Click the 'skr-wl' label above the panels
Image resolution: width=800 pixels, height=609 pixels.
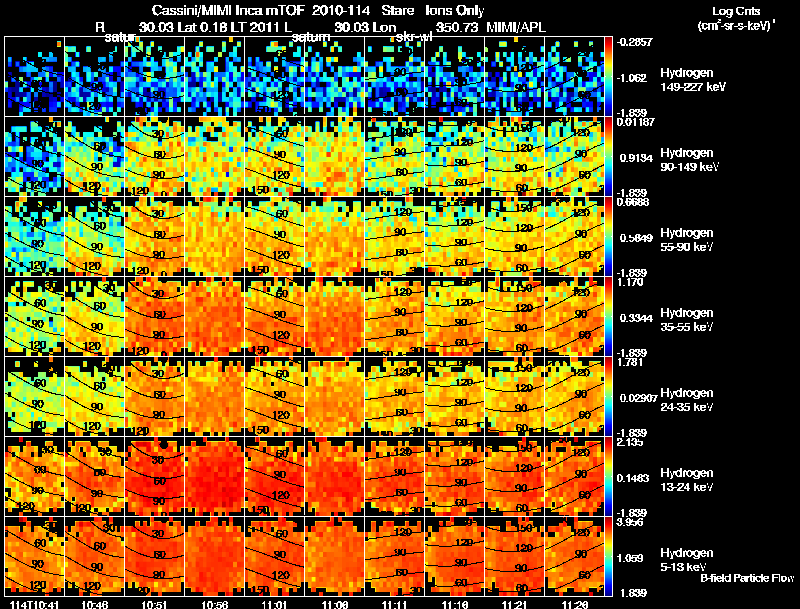[414, 37]
